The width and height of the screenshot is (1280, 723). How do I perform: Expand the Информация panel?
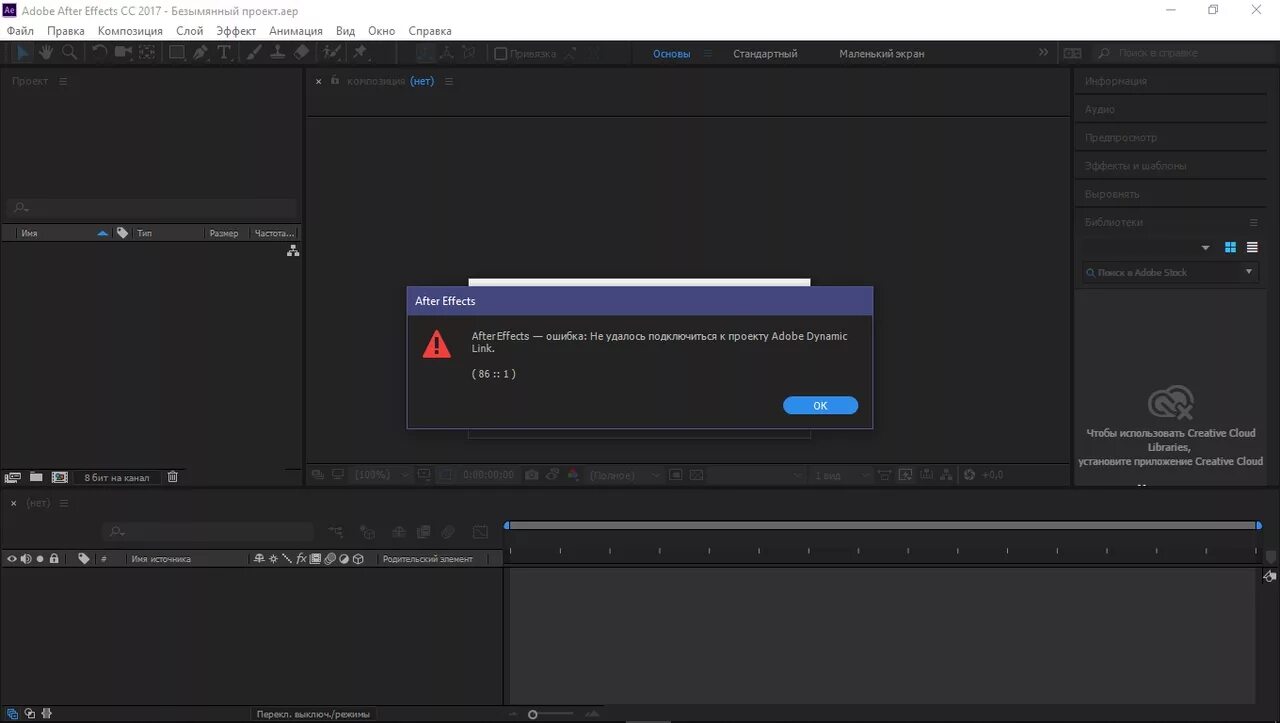tap(1116, 82)
